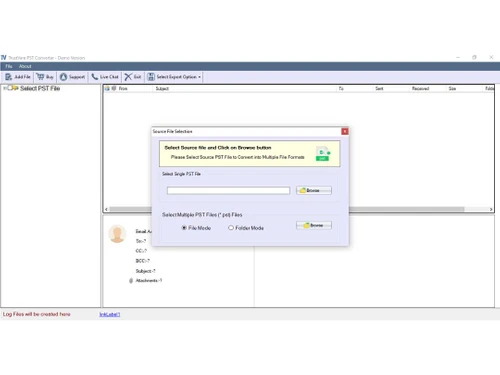Click the Add File toolbar button
Viewport: 500px width, 375px height.
click(x=18, y=77)
